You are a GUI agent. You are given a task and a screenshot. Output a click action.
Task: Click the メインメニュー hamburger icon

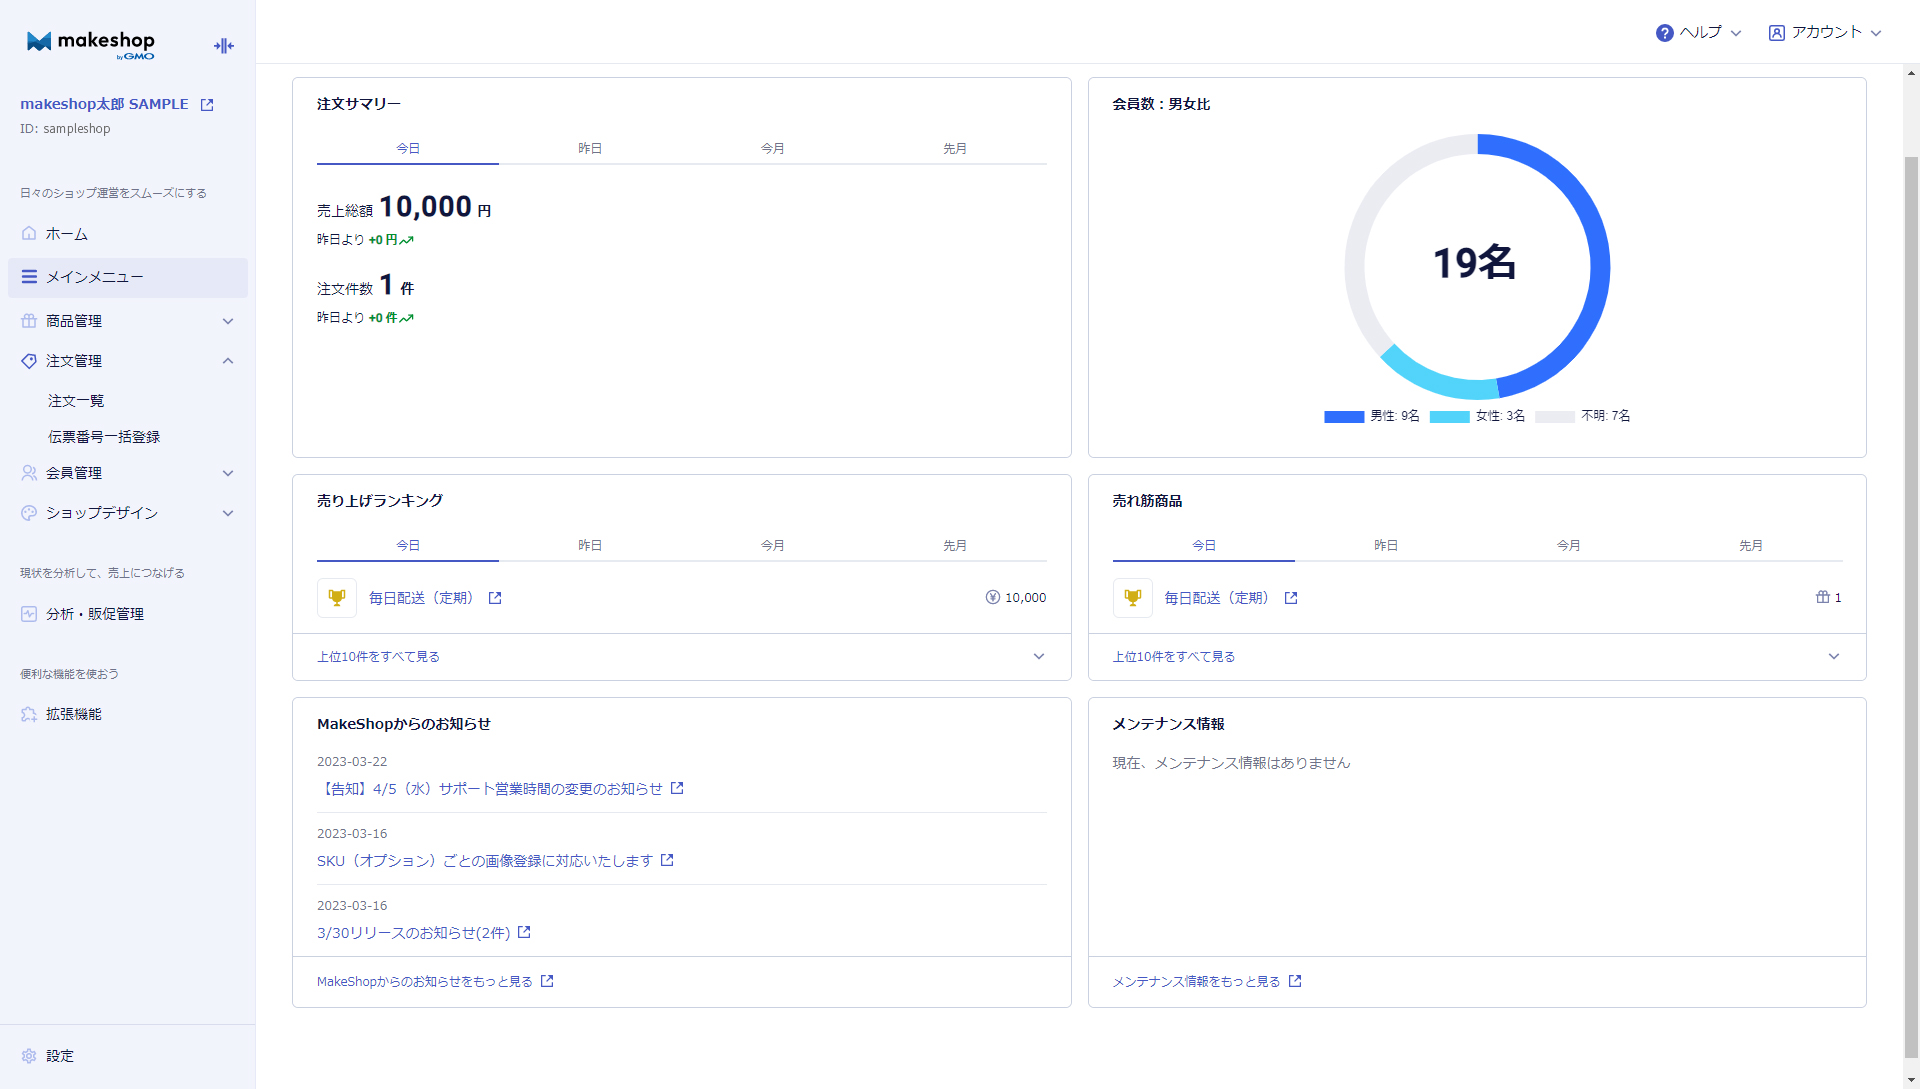(x=29, y=277)
